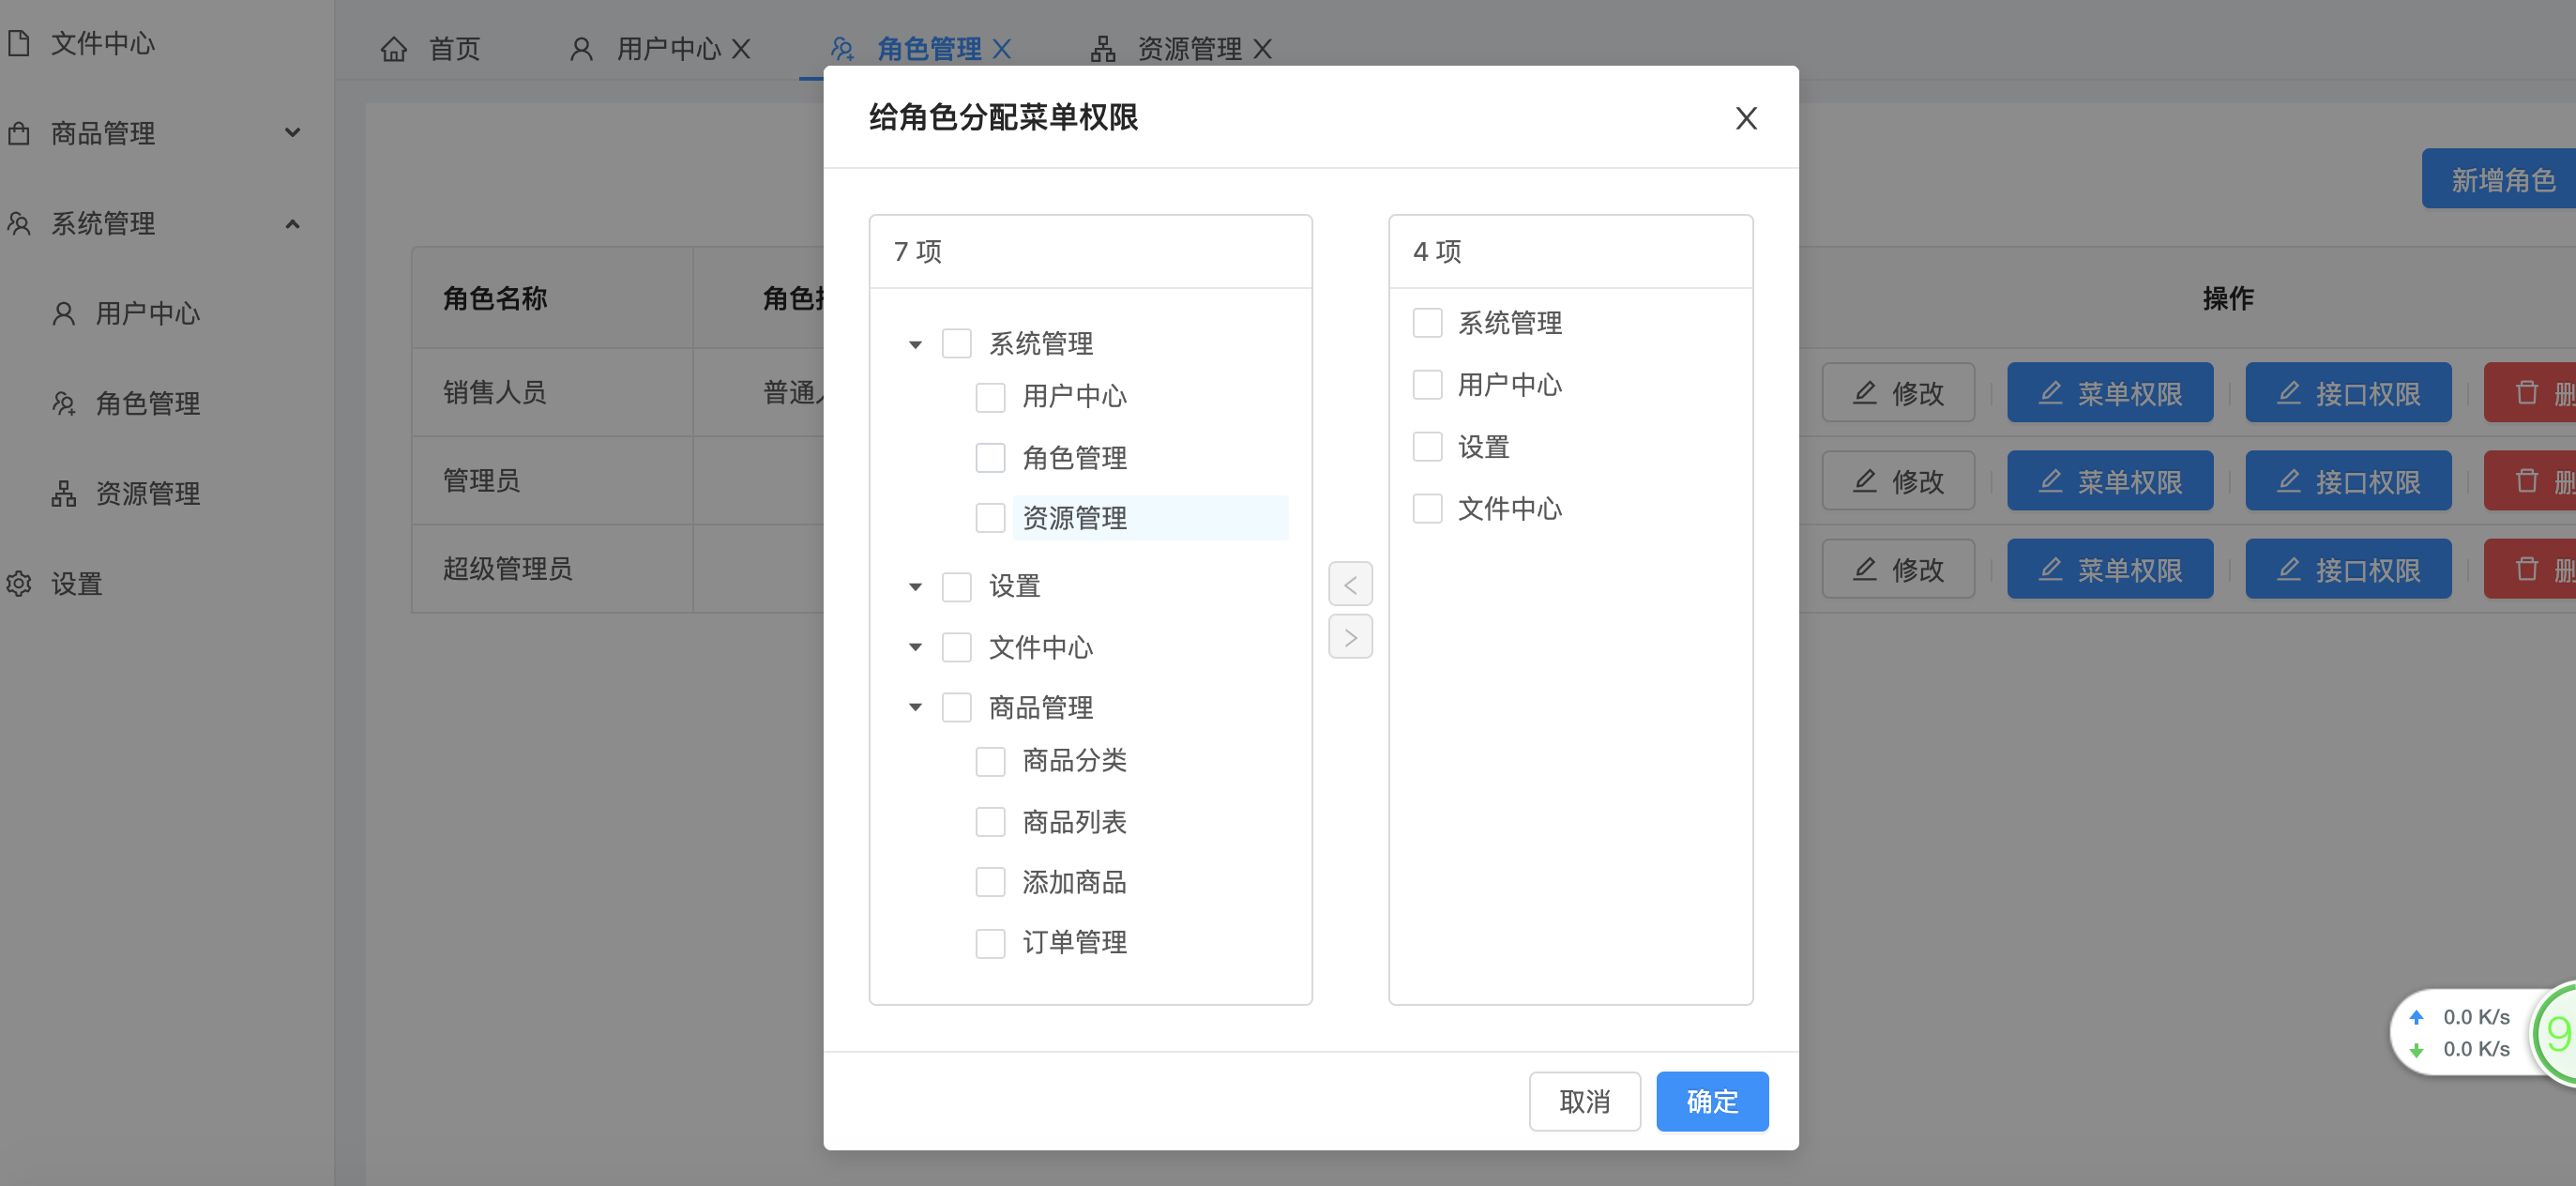Screen dimensions: 2576x1186
Task: Click the 资源管理 sidebar hierarchy icon
Action: [64, 493]
